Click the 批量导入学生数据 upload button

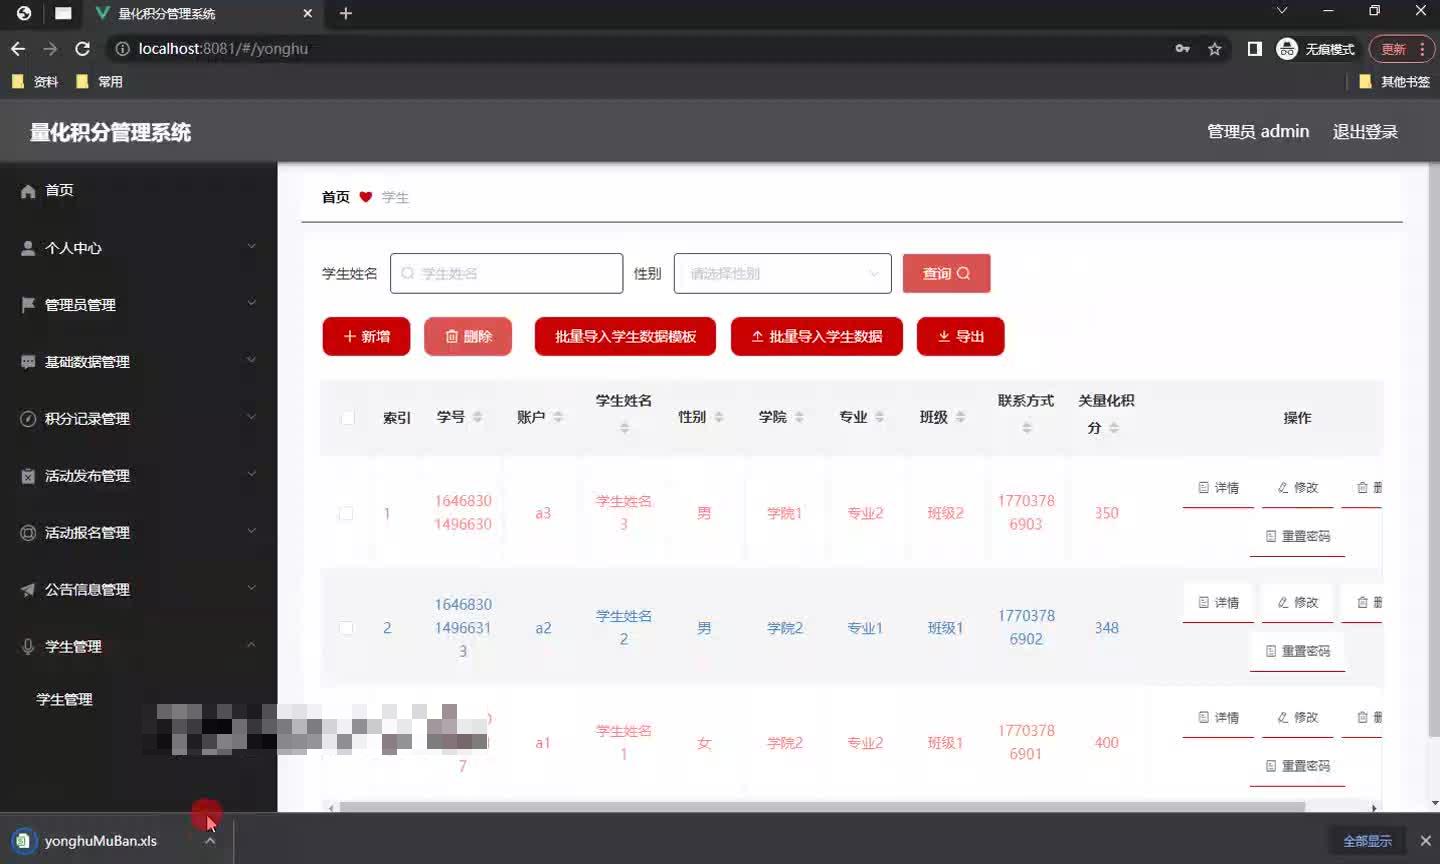pos(816,336)
